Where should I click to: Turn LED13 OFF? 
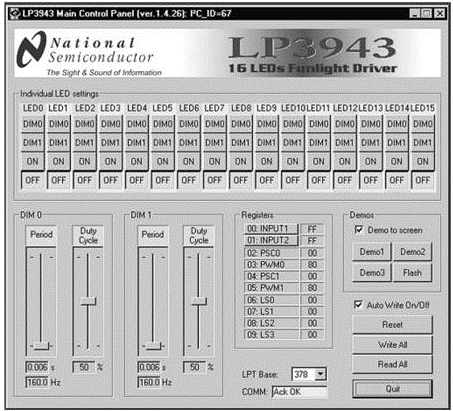pyautogui.click(x=371, y=180)
